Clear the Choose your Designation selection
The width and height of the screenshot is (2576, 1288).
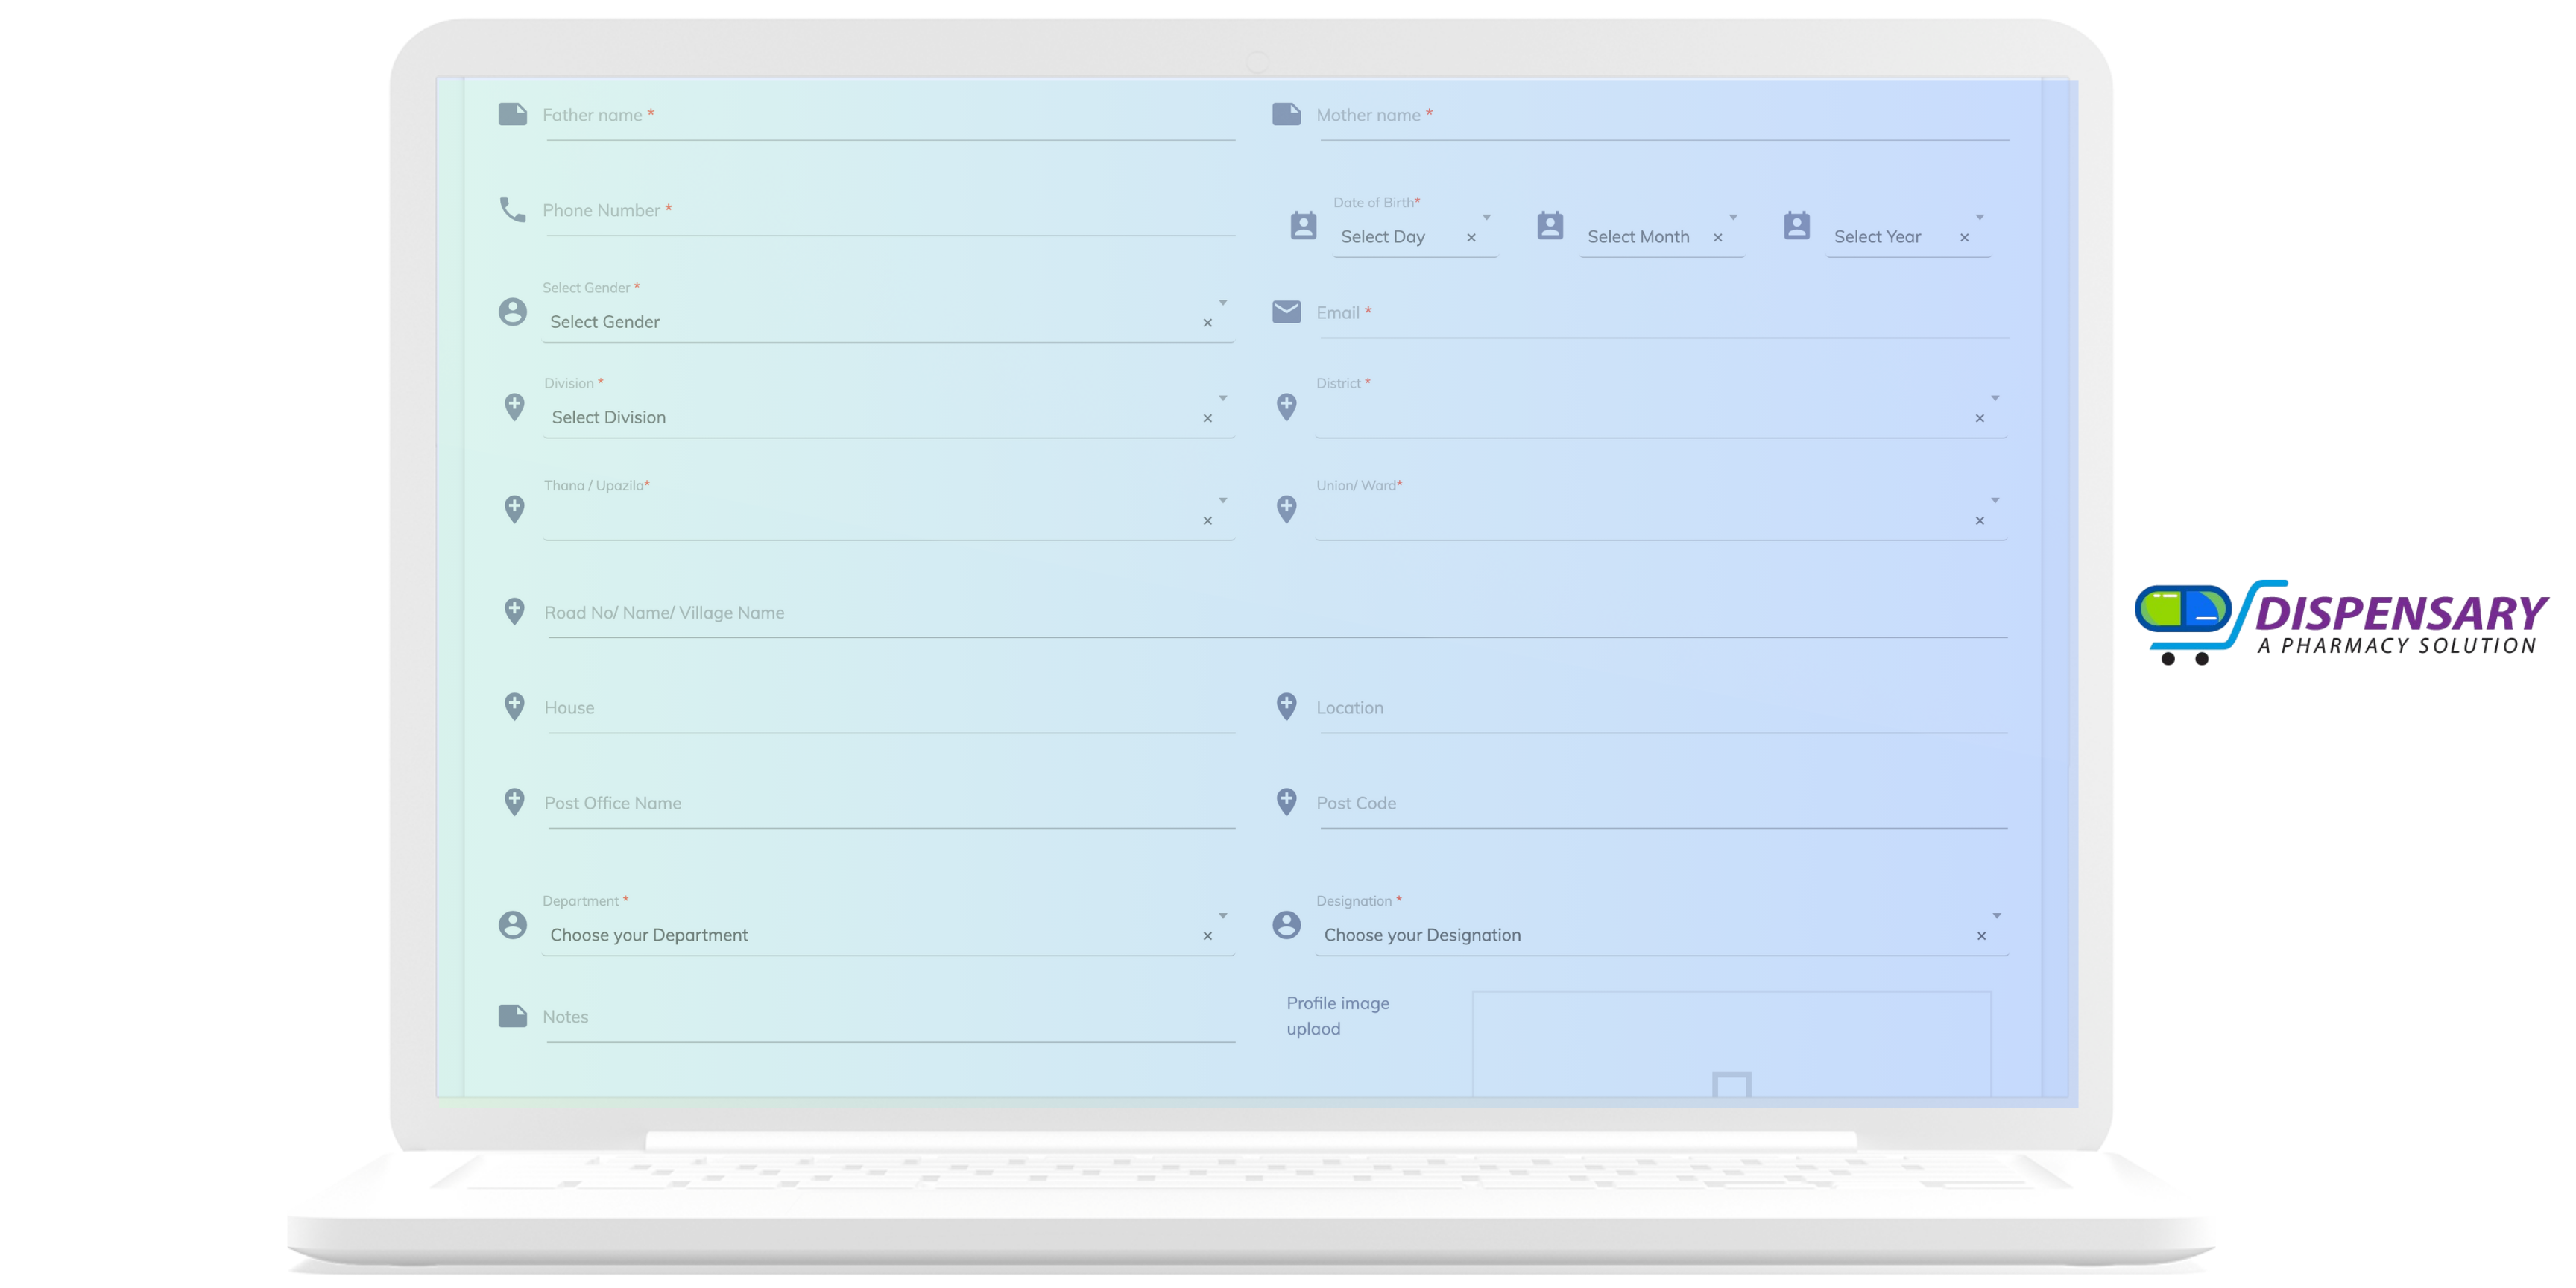(x=1981, y=936)
